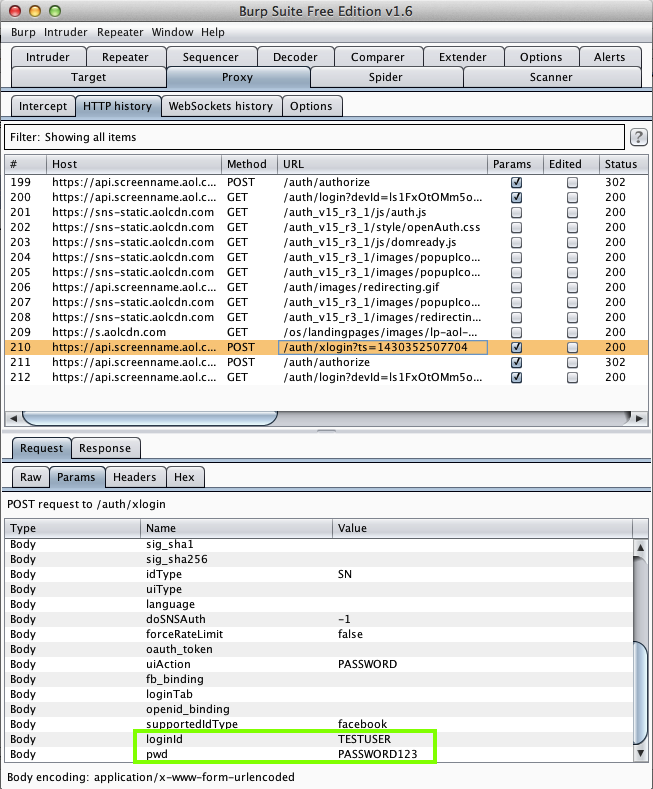Viewport: 653px width, 789px height.
Task: Toggle Params checkbox for request 199
Action: tap(516, 182)
